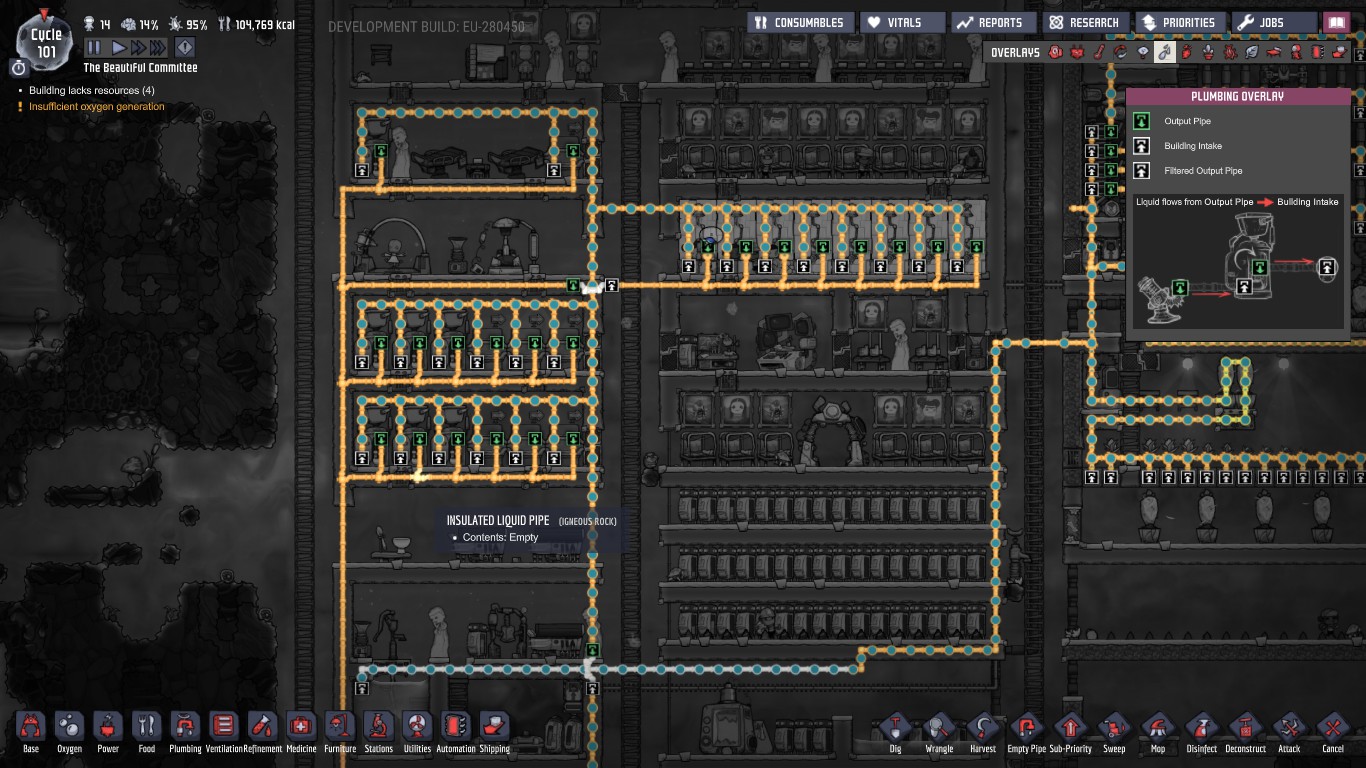Toggle the oxygen overlay icon
Viewport: 1366px width, 768px height.
[1056, 52]
